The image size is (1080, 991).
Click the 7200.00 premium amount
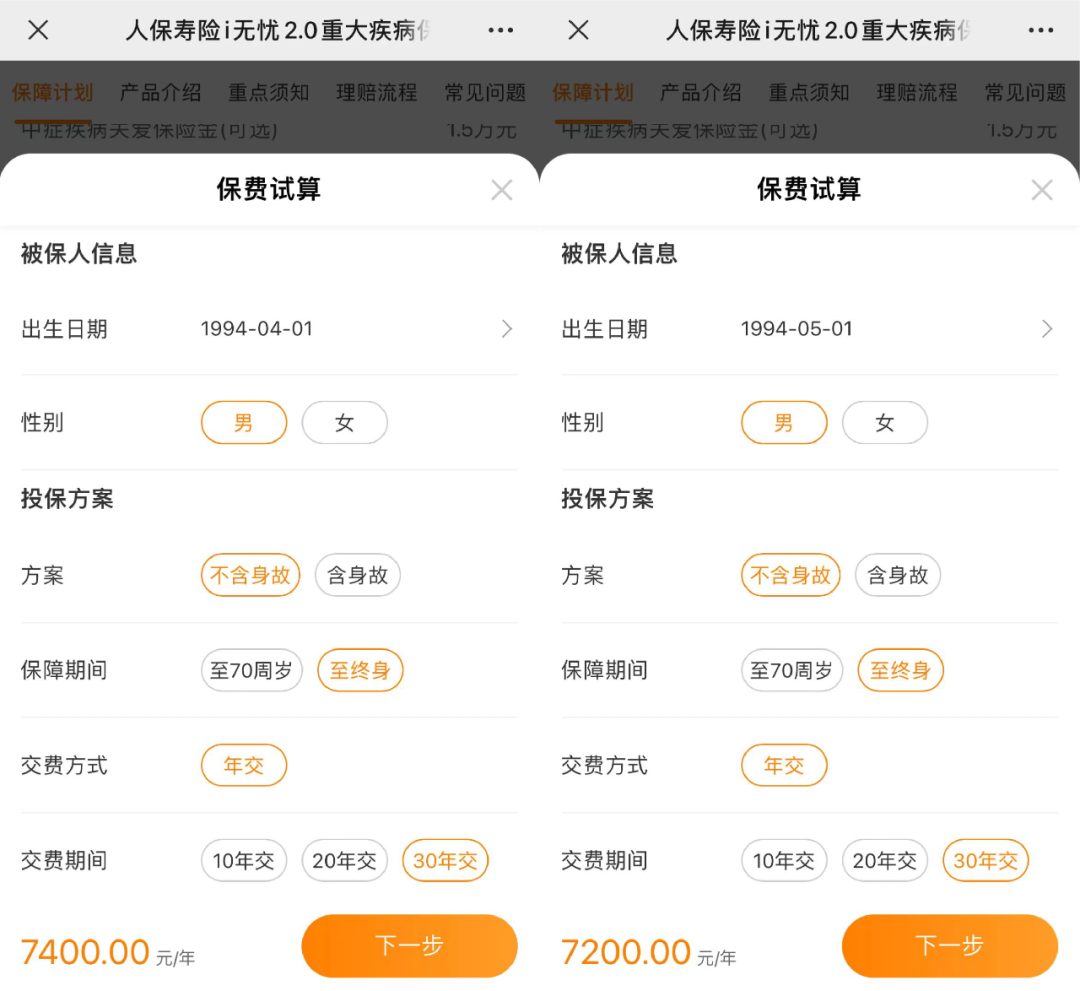pyautogui.click(x=625, y=952)
